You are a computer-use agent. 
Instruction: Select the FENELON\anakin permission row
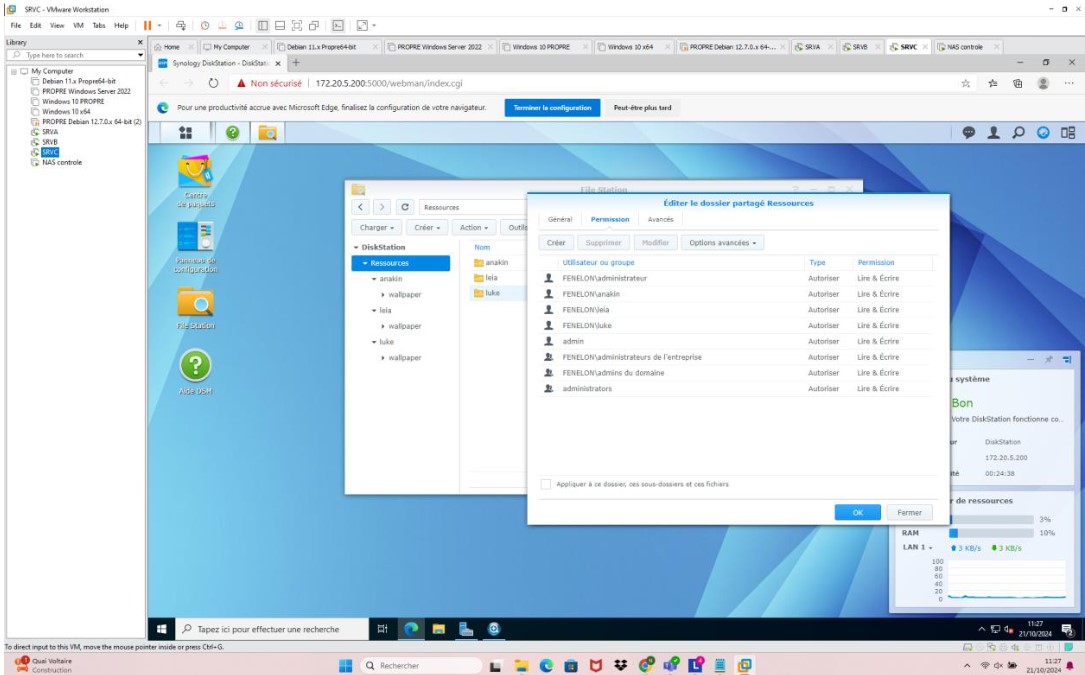click(738, 294)
